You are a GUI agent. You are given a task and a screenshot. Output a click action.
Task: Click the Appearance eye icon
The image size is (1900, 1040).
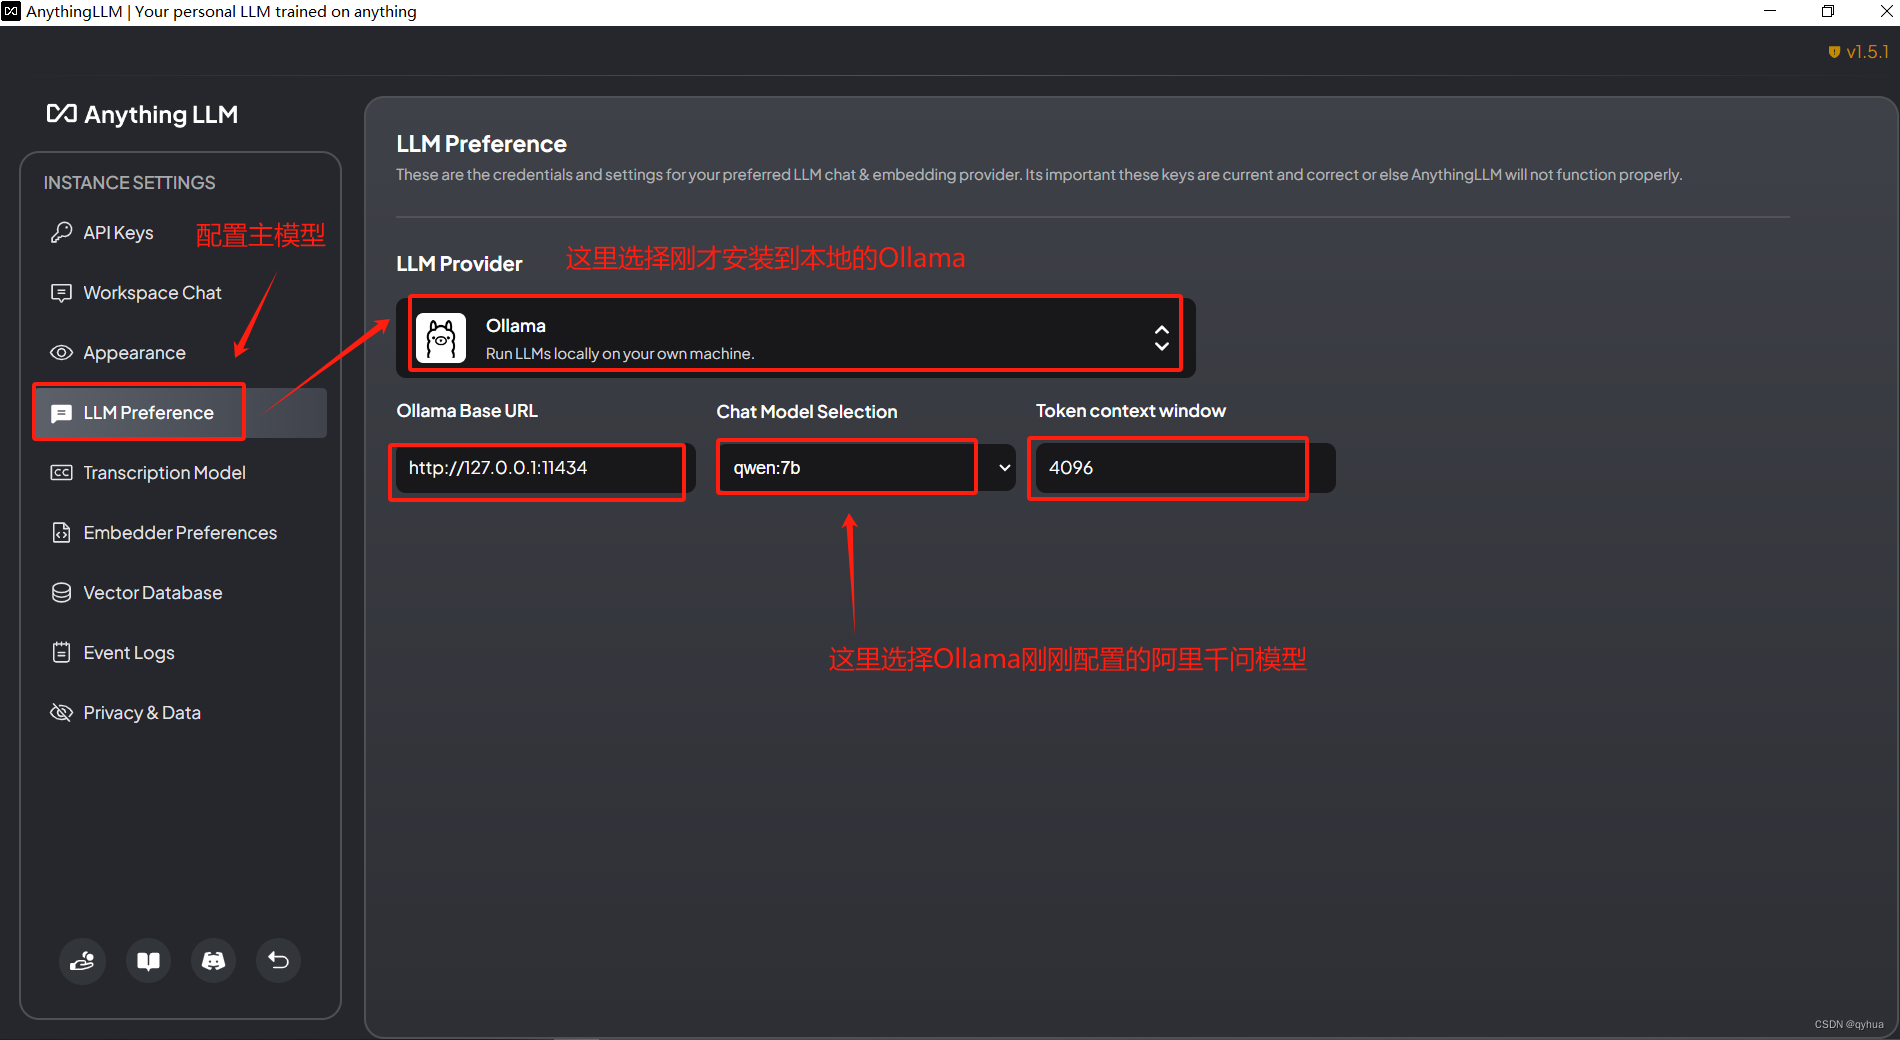[61, 352]
